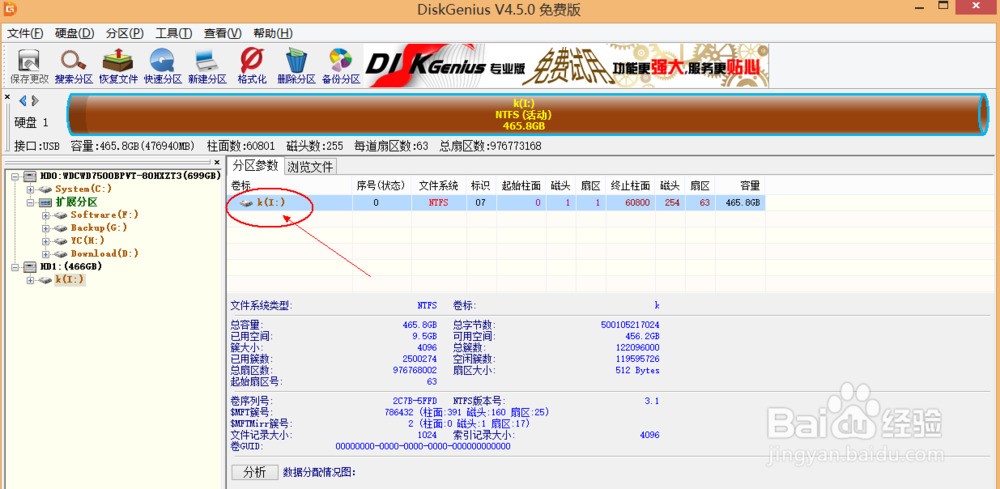This screenshot has height=489, width=1000.
Task: Click the 卷标 column header
Action: coord(290,186)
